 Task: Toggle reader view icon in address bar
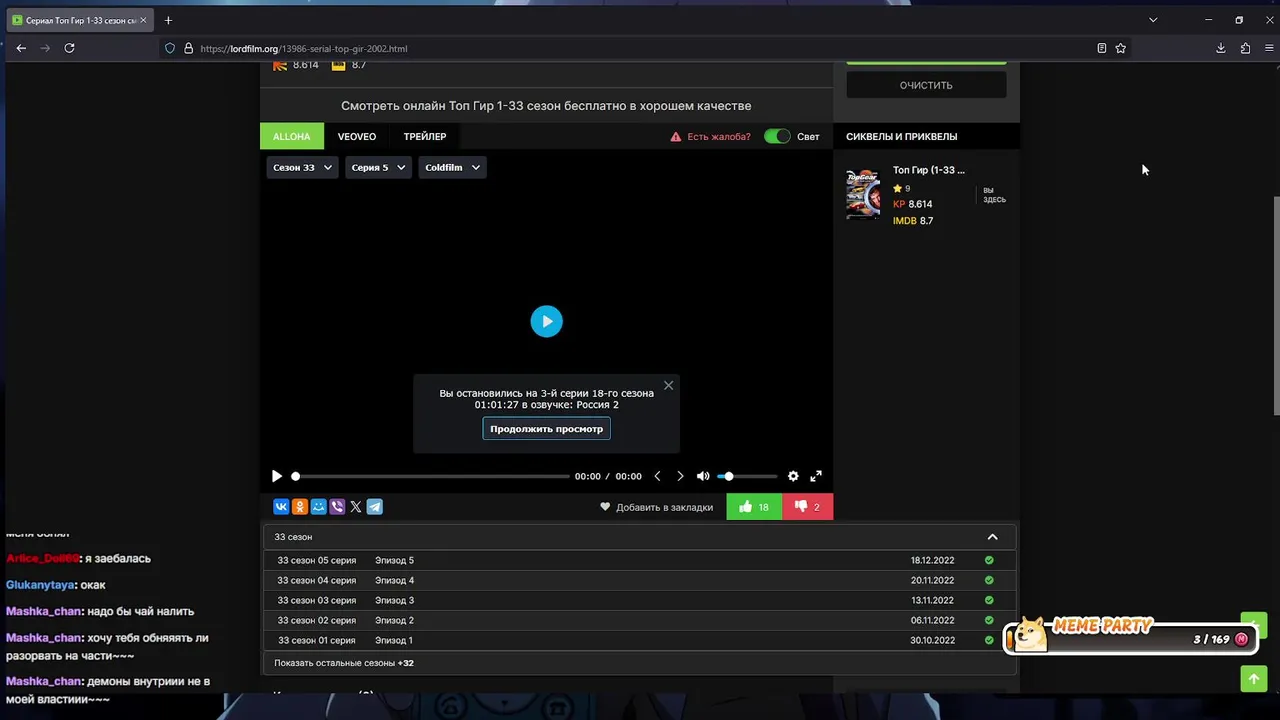(x=1101, y=48)
